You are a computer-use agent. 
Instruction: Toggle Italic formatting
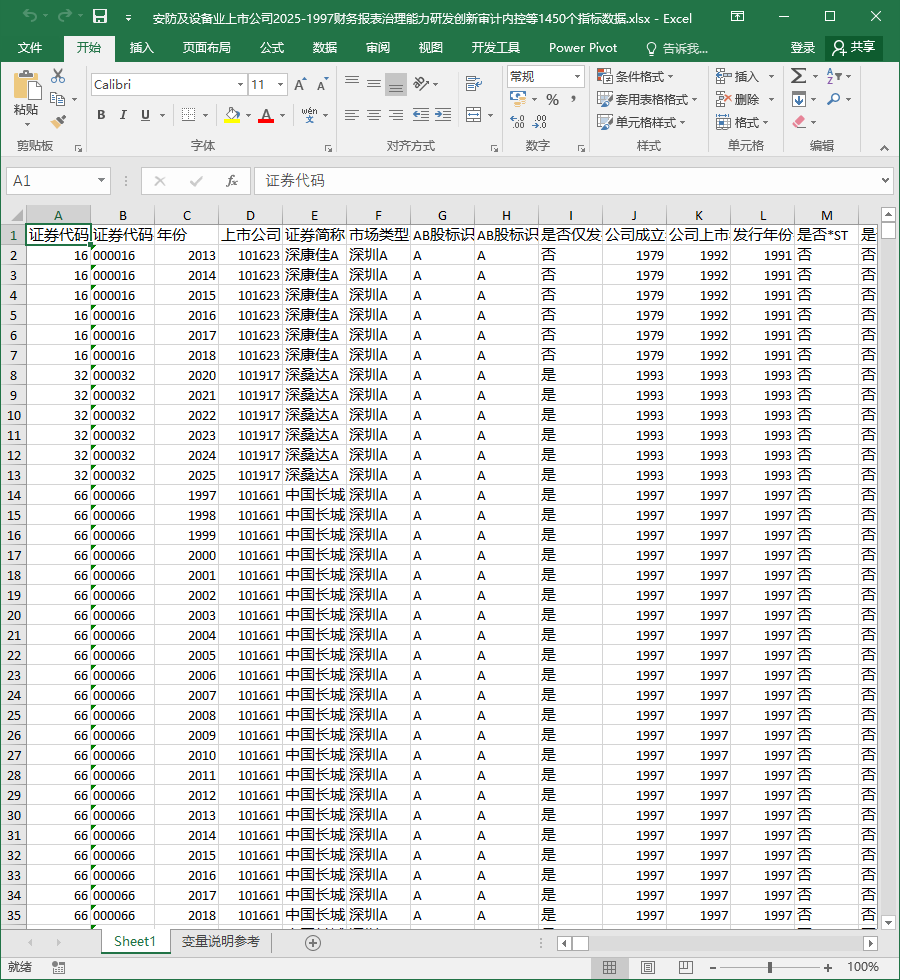123,115
